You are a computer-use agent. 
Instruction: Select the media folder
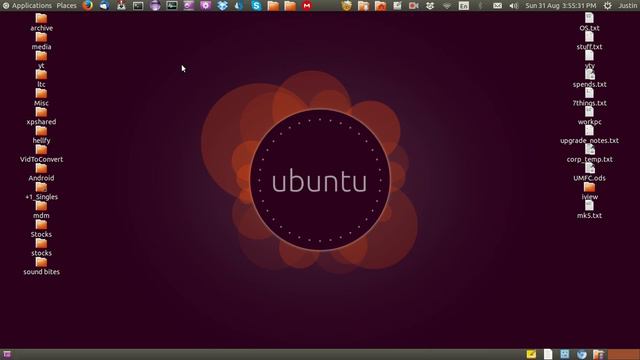(41, 41)
